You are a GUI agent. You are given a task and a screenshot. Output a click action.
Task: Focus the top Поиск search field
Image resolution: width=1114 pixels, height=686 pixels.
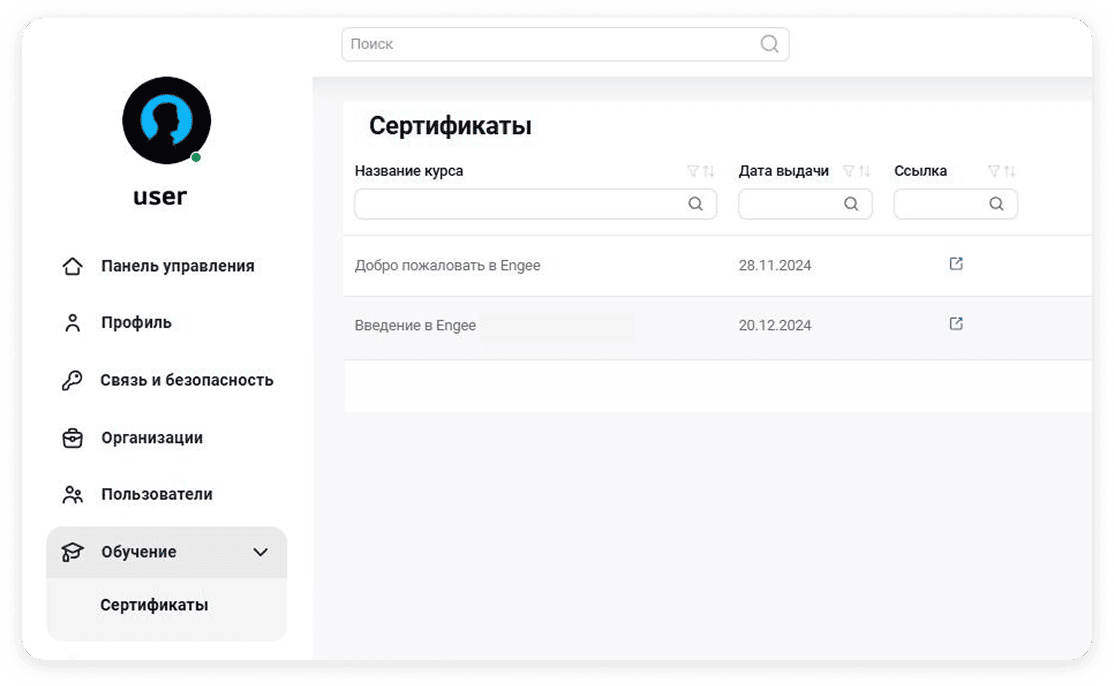click(550, 44)
